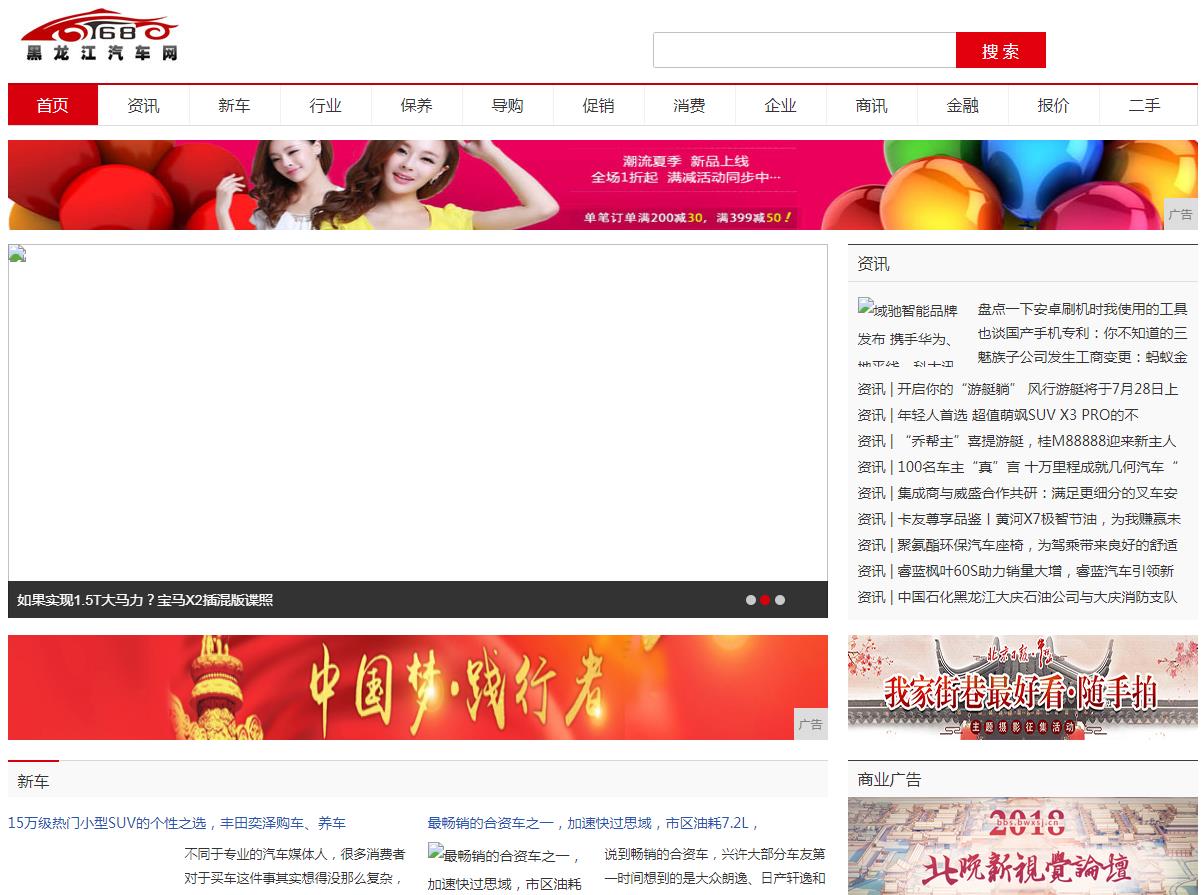Open 15万级热门小型SUV的个性之选 article
Image resolution: width=1204 pixels, height=895 pixels.
[x=177, y=823]
